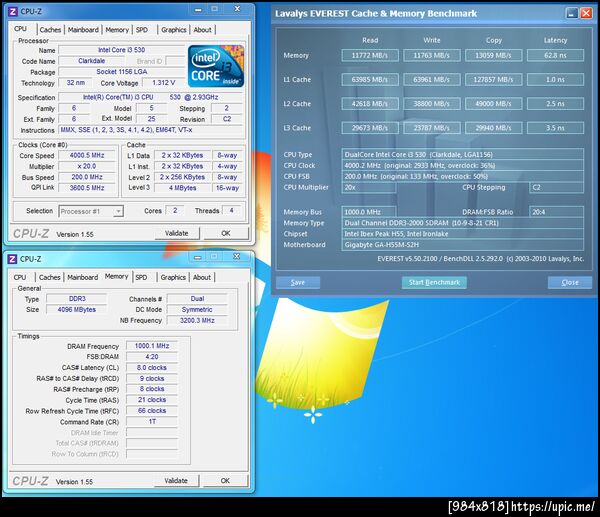
Task: Click memory Size value 4096 MBytes
Action: (77, 310)
